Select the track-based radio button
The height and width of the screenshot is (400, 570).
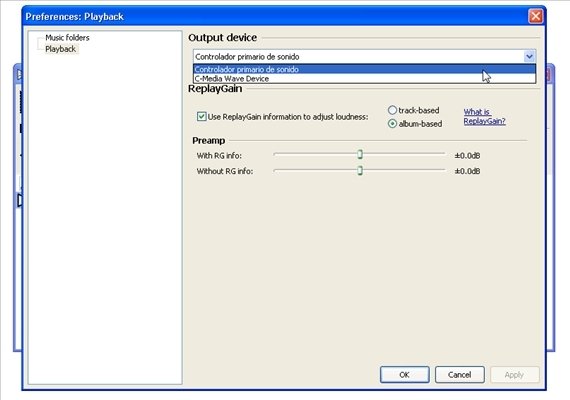pyautogui.click(x=392, y=110)
